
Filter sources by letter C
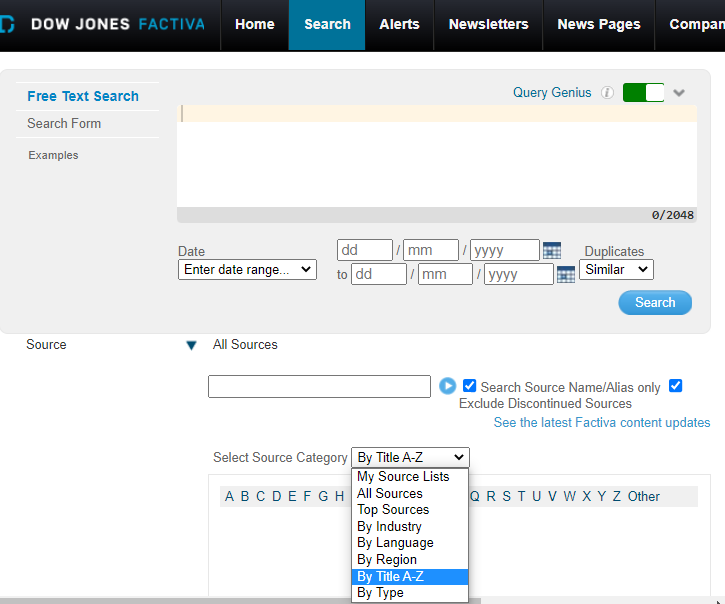pos(261,496)
